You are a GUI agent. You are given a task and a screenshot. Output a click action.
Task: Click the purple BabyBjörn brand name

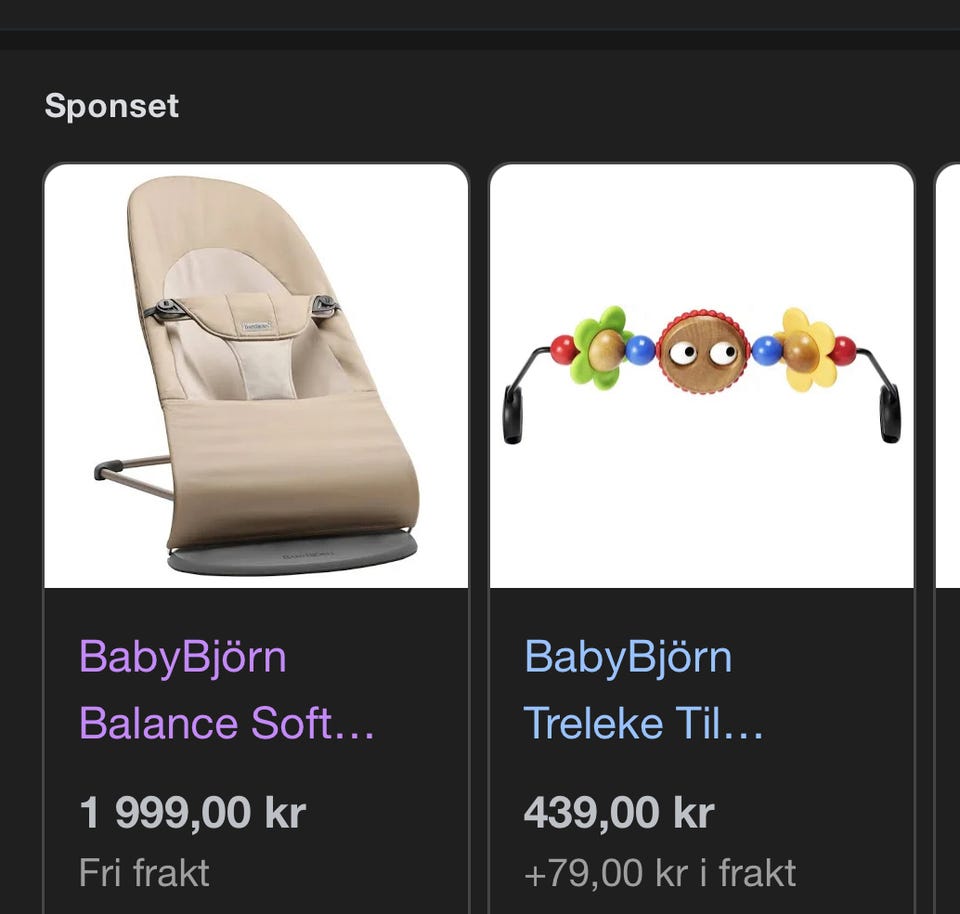pos(182,657)
